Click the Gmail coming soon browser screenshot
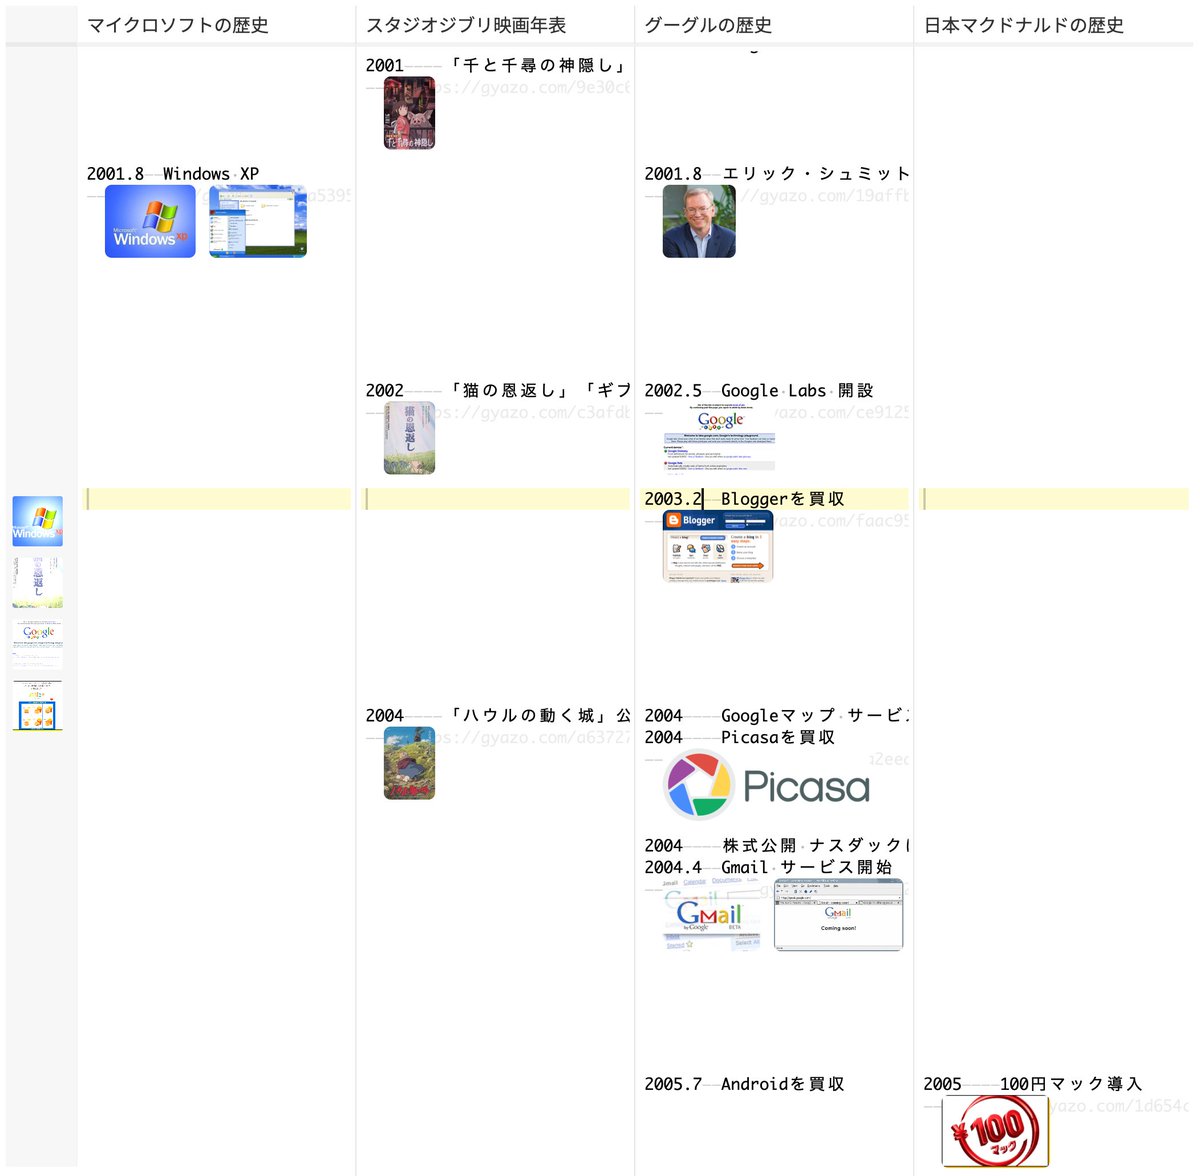Viewport: 1200px width, 1176px height. point(838,915)
